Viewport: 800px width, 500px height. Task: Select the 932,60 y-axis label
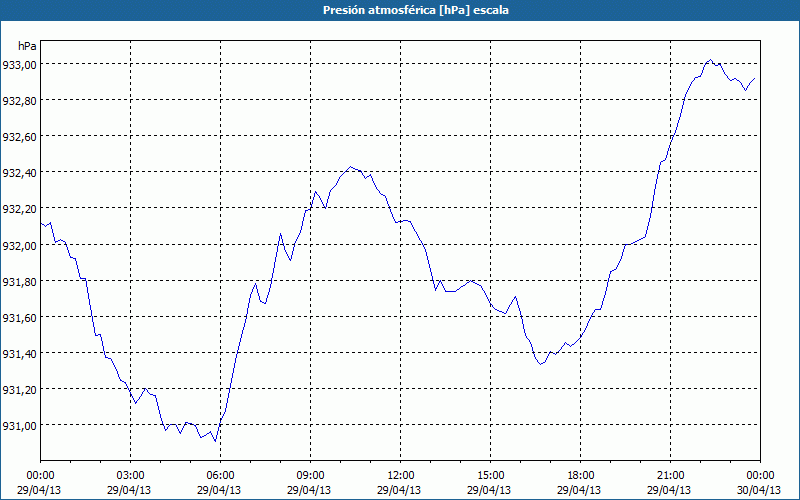click(19, 137)
